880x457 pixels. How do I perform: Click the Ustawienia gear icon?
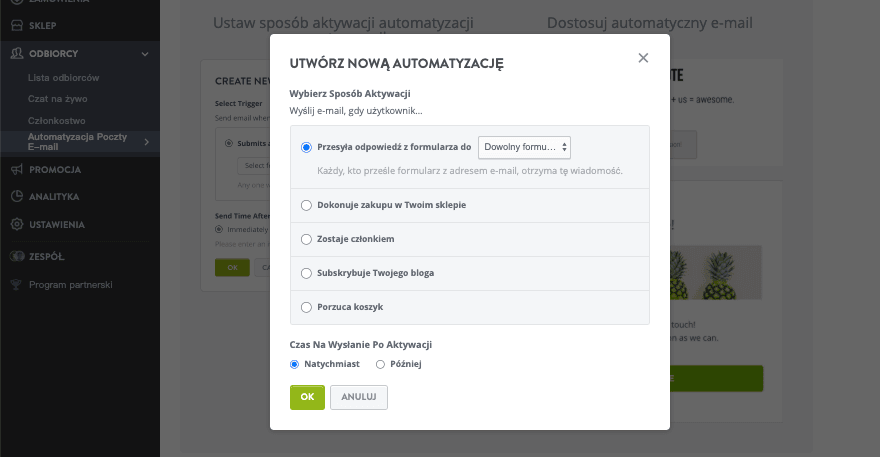pyautogui.click(x=16, y=225)
